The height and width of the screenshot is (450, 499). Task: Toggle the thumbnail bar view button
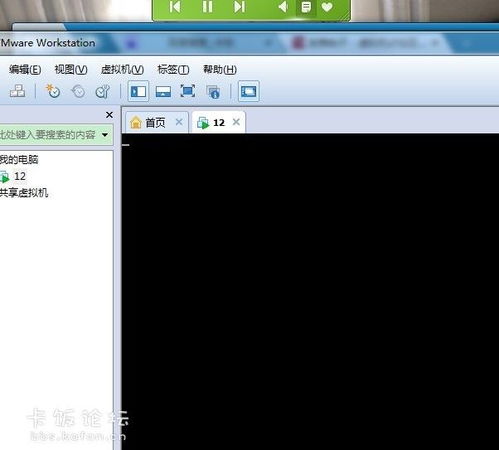pos(163,91)
